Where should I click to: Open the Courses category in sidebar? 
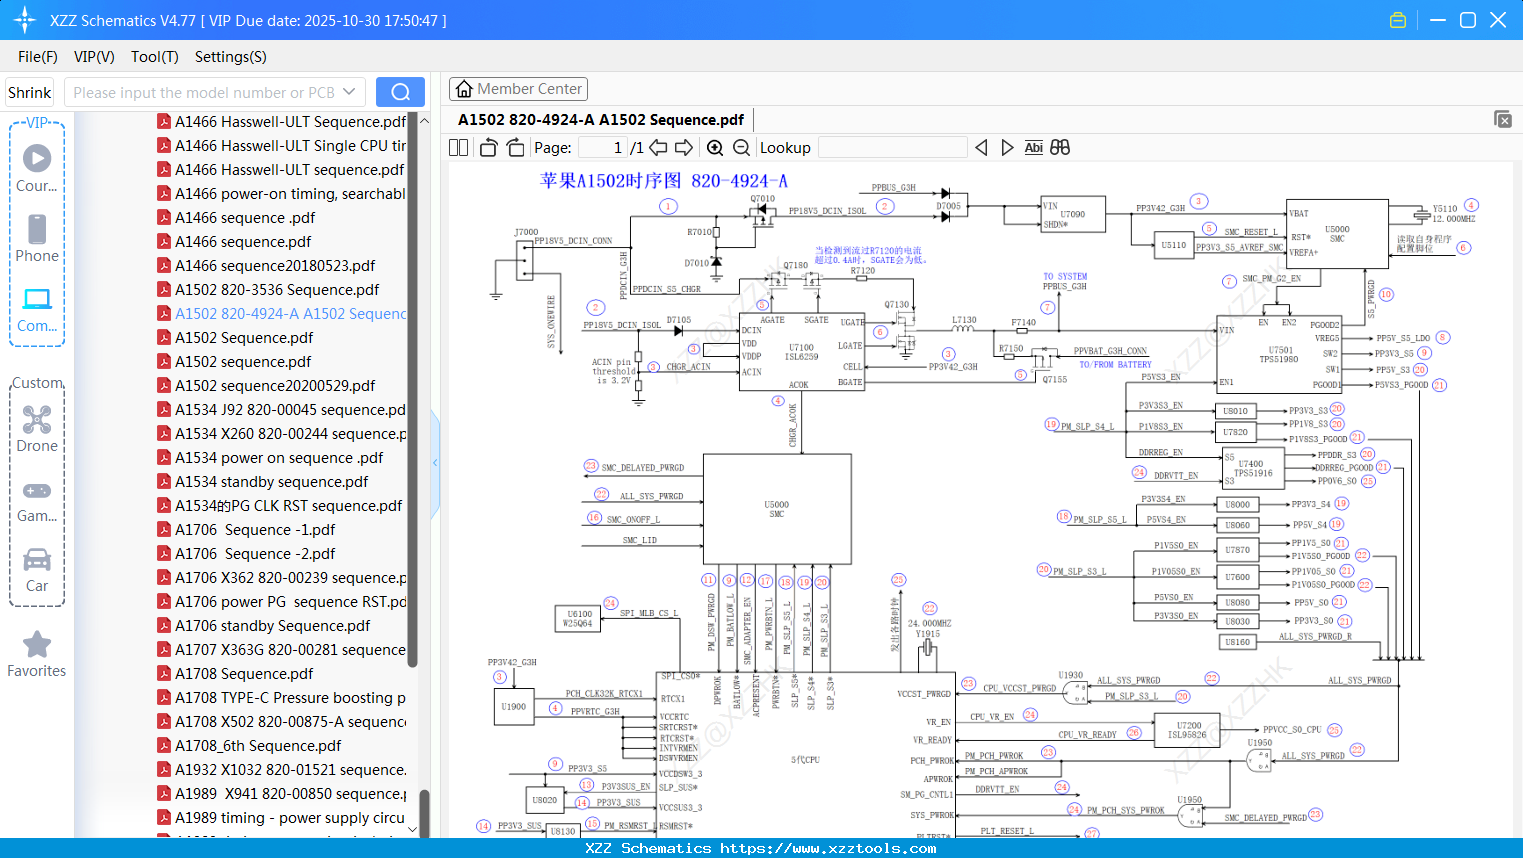(37, 167)
